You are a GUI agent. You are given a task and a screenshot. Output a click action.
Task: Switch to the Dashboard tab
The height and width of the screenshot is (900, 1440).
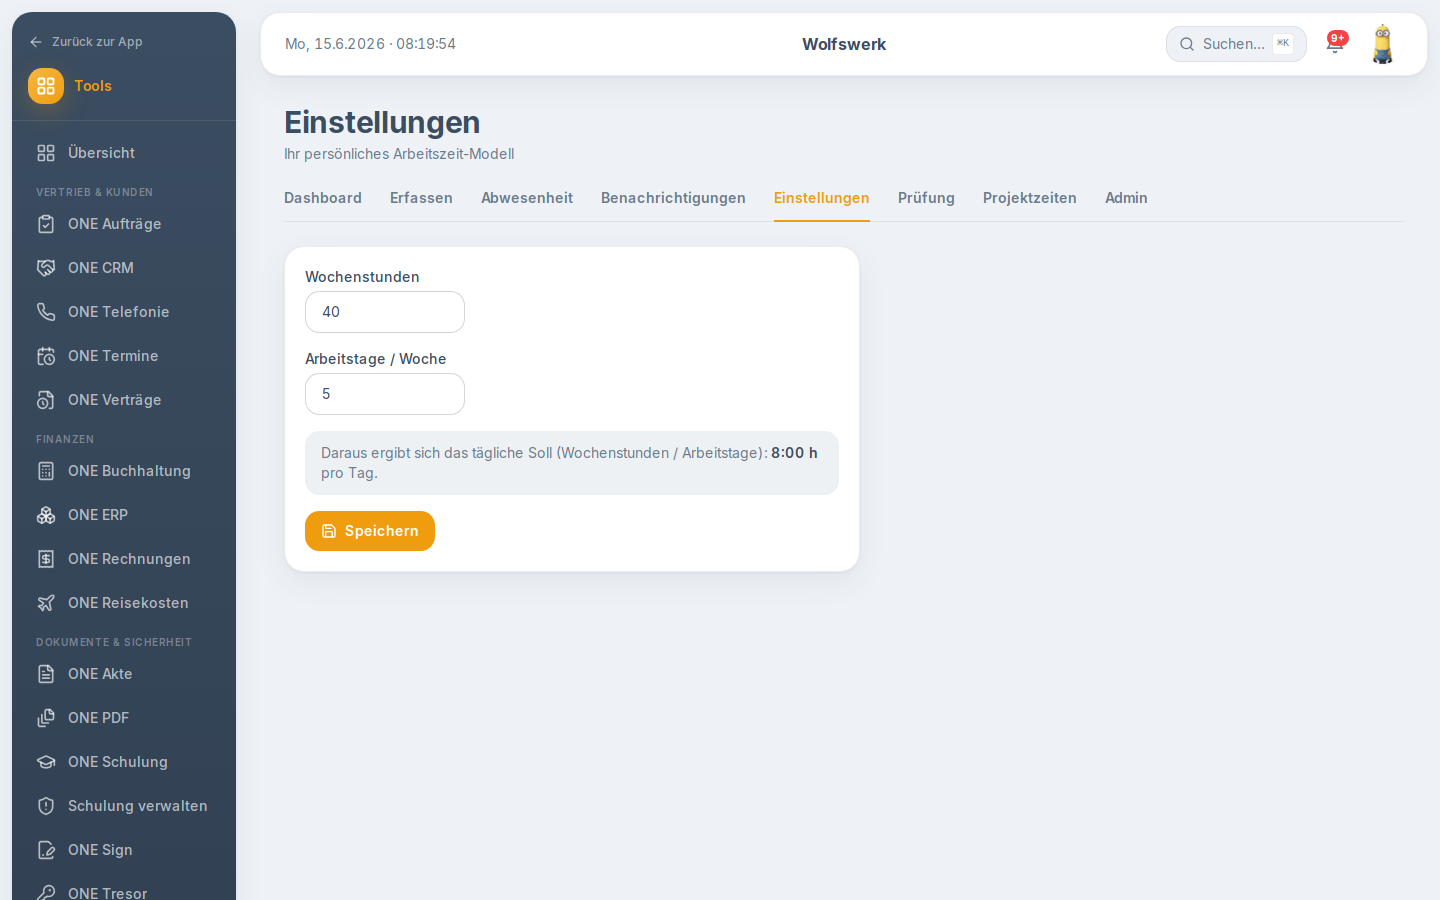pos(323,198)
